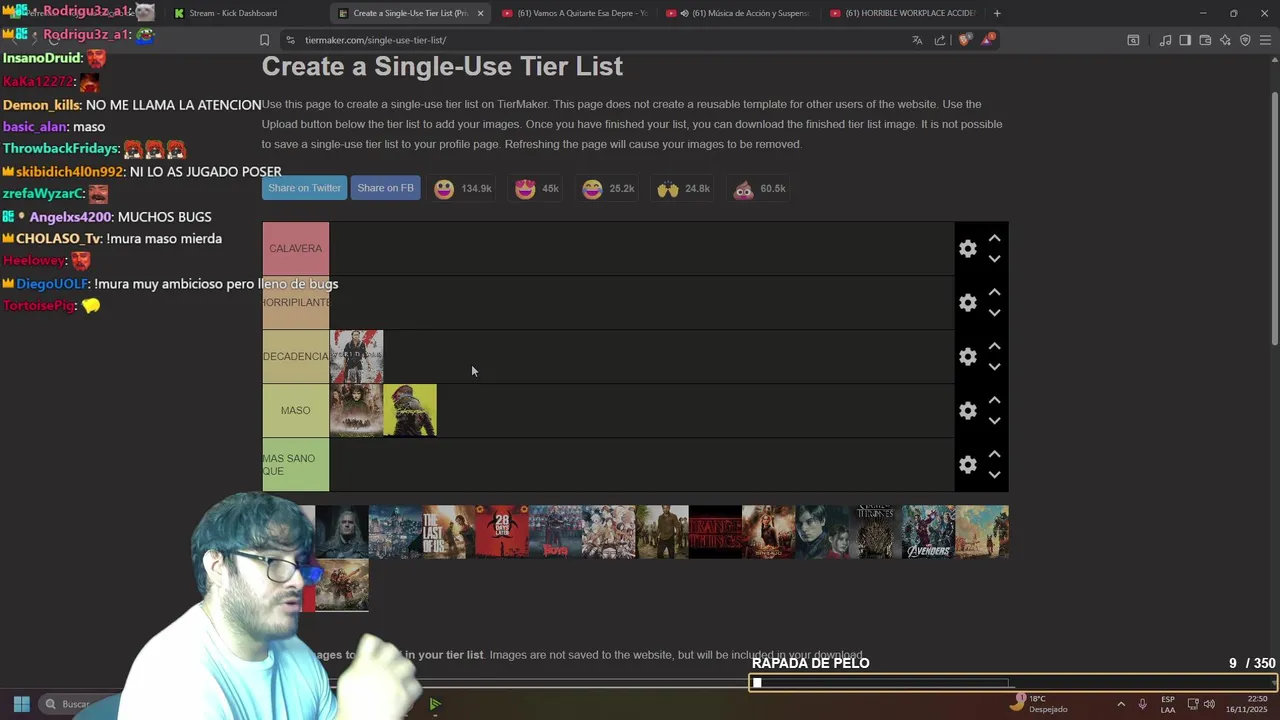The height and width of the screenshot is (720, 1280).
Task: Click the Share on Twitter button
Action: (304, 188)
